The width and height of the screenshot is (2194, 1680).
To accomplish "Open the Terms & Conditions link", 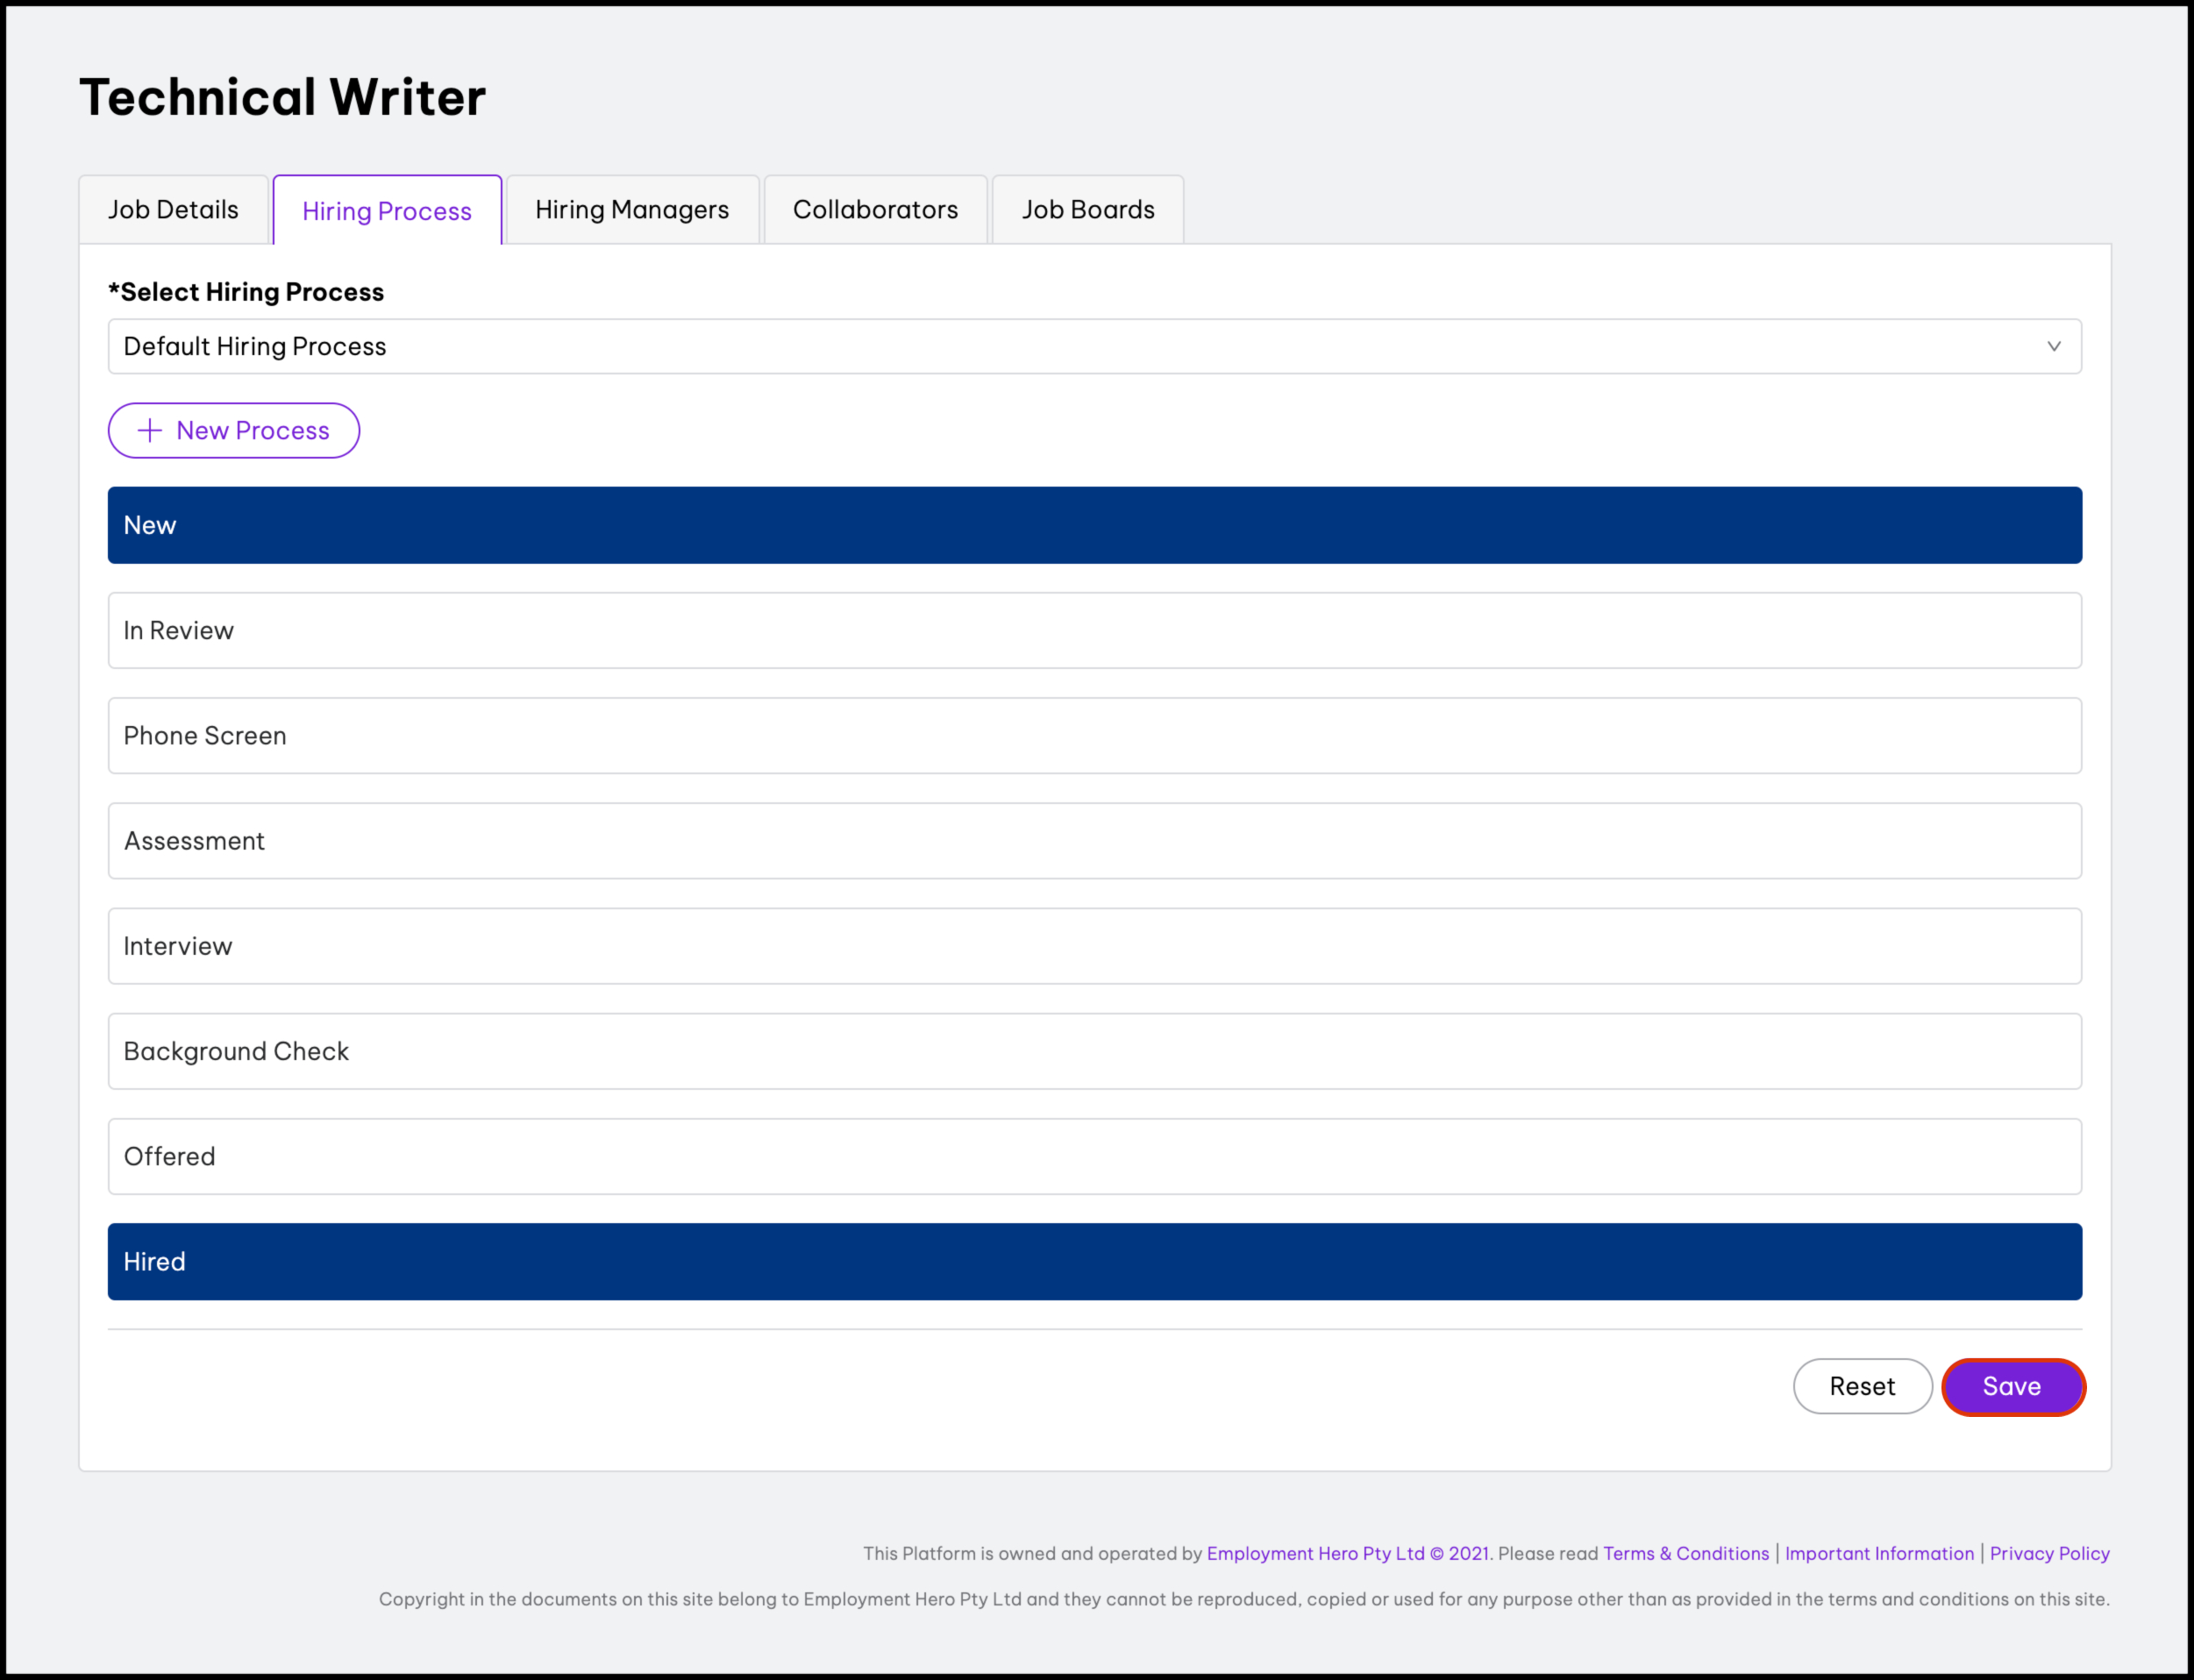I will click(x=1686, y=1553).
